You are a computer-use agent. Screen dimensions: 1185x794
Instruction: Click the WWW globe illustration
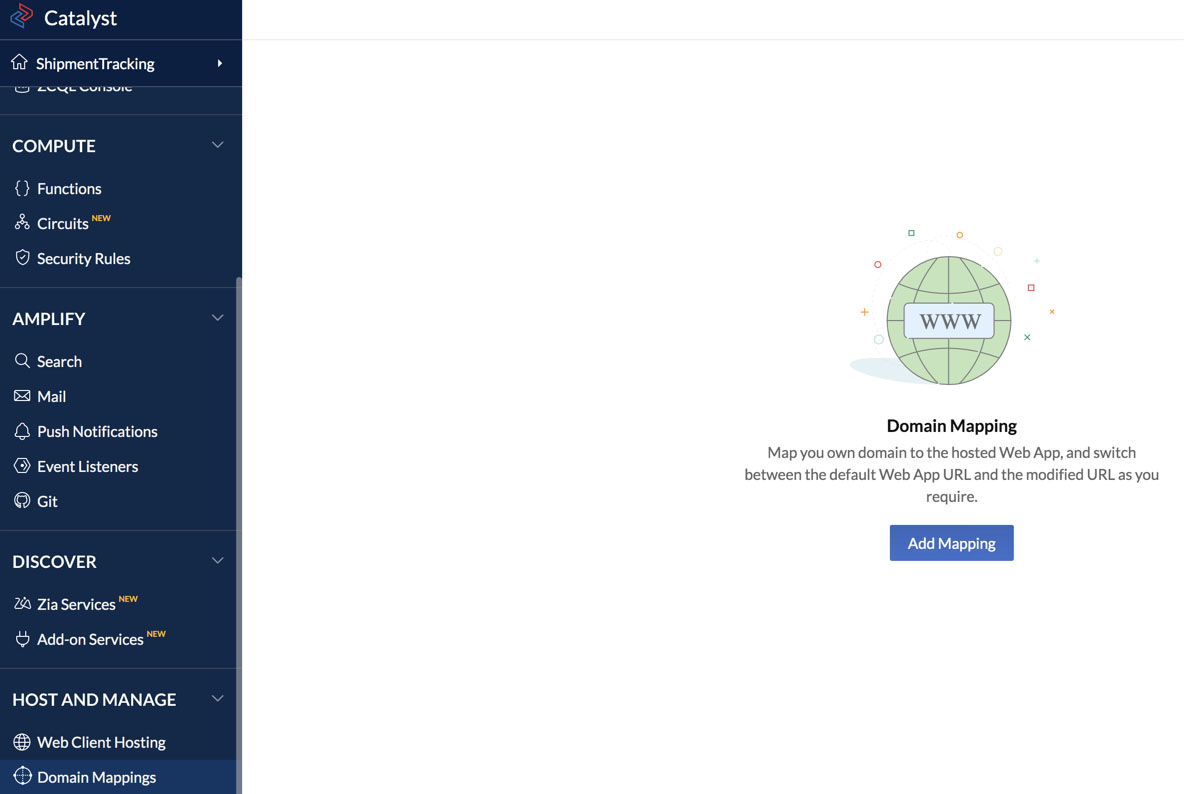click(x=949, y=320)
